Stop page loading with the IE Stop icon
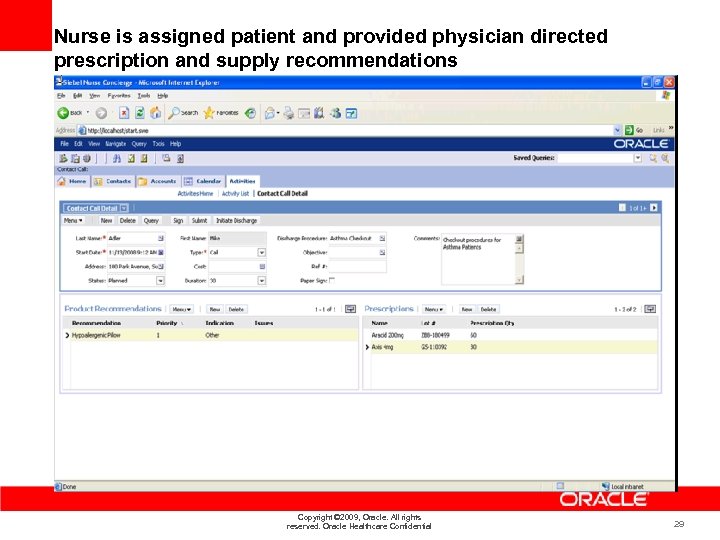This screenshot has width=720, height=540. click(124, 113)
